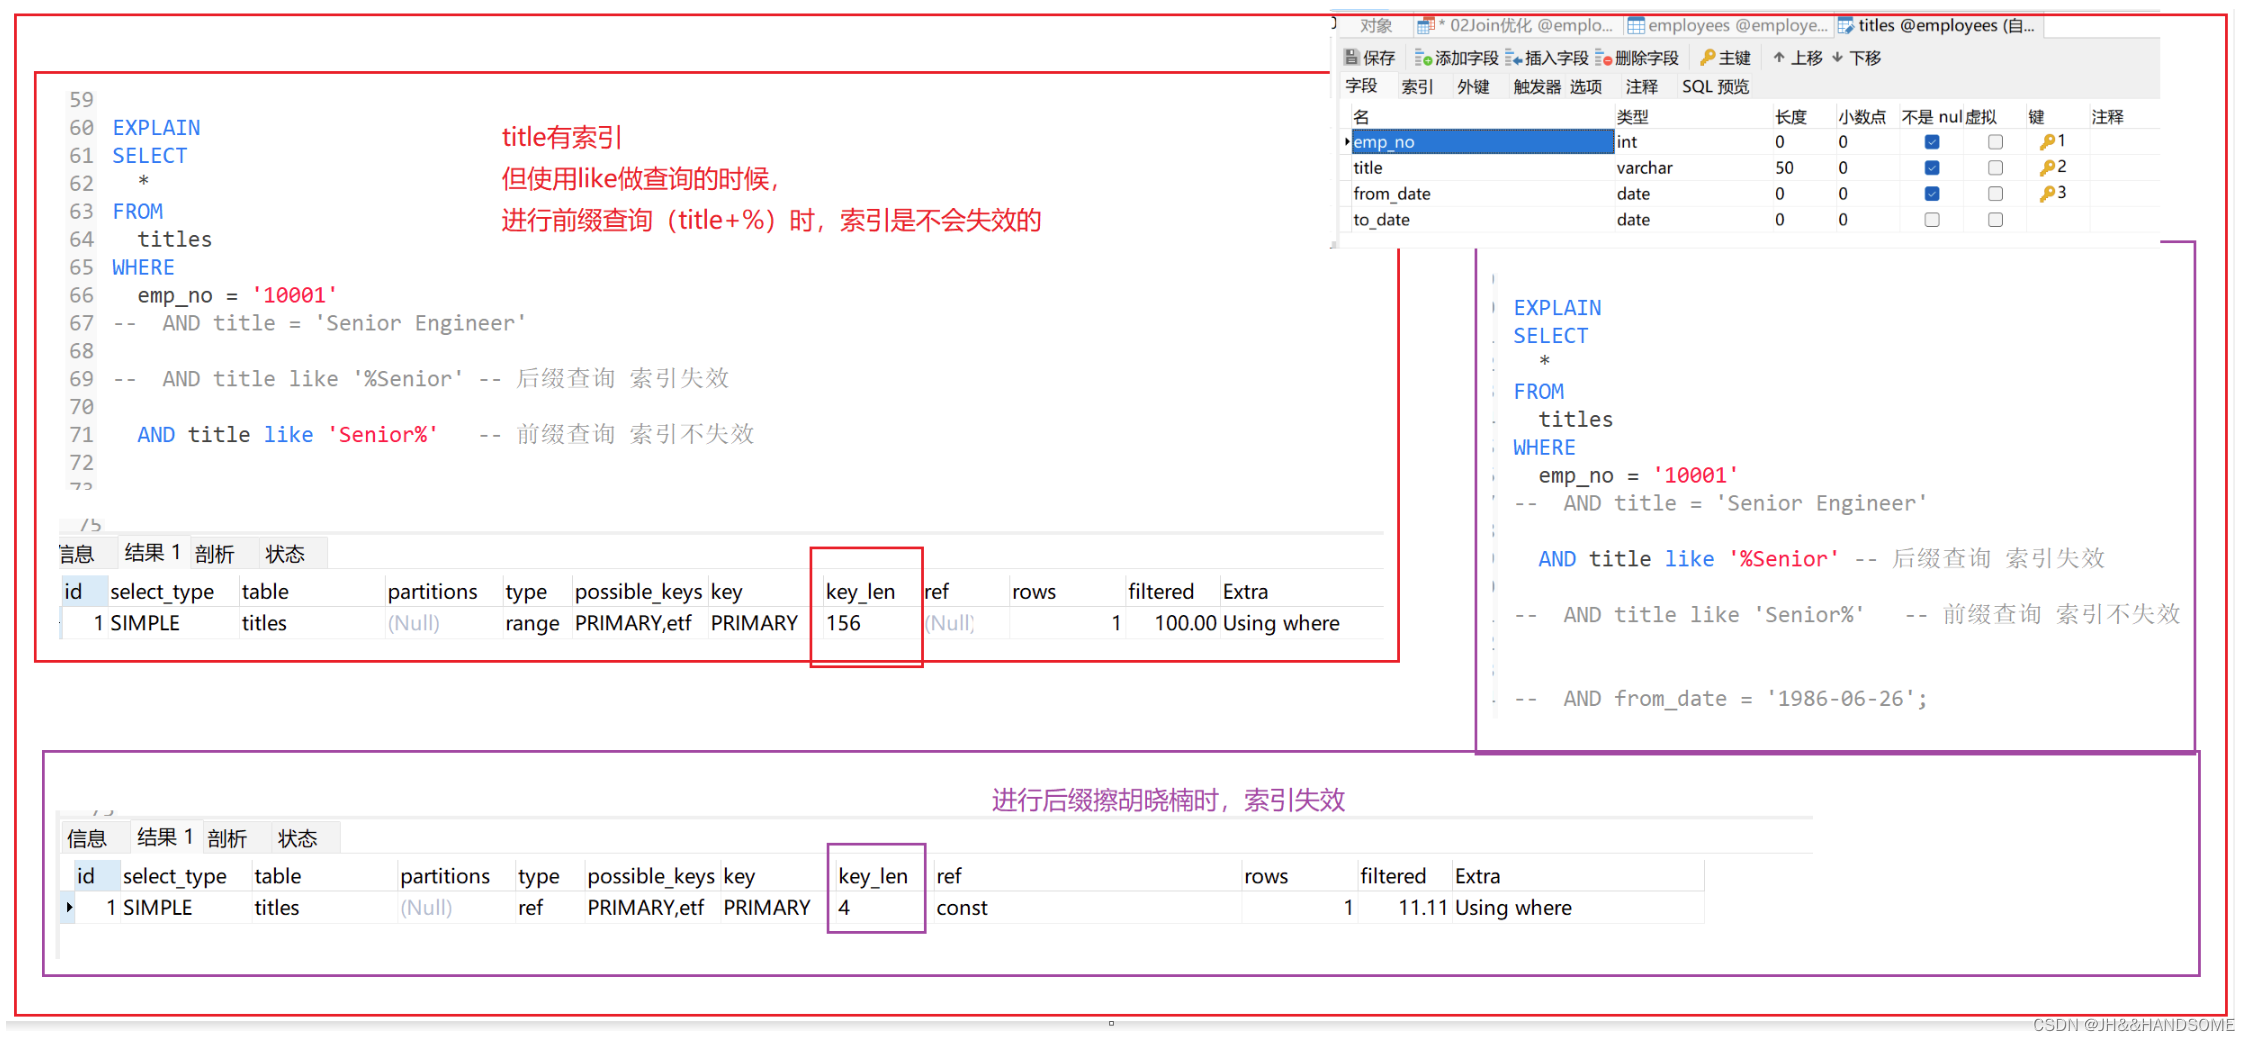Image resolution: width=2250 pixels, height=1041 pixels.
Task: Click the key icon in from_date row
Action: pyautogui.click(x=2047, y=194)
